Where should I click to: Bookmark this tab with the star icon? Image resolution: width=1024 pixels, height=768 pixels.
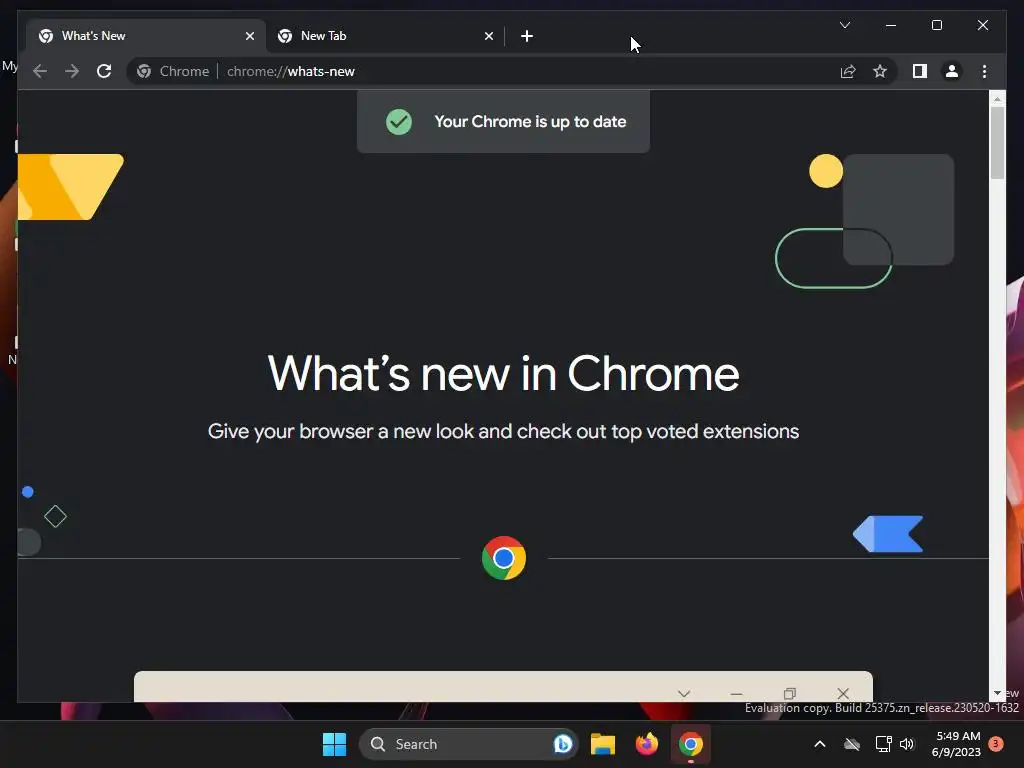(880, 71)
